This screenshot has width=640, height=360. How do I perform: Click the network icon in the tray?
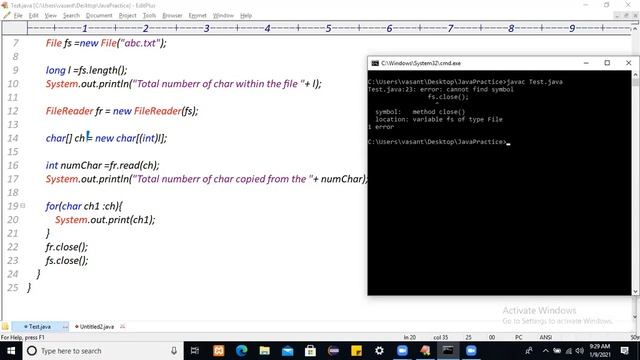(569, 351)
